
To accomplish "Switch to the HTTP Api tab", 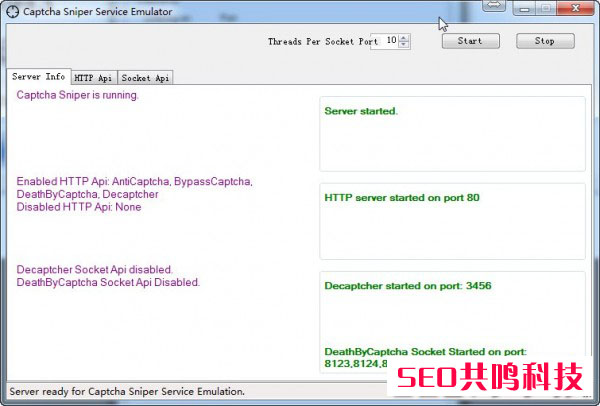I will coord(94,78).
